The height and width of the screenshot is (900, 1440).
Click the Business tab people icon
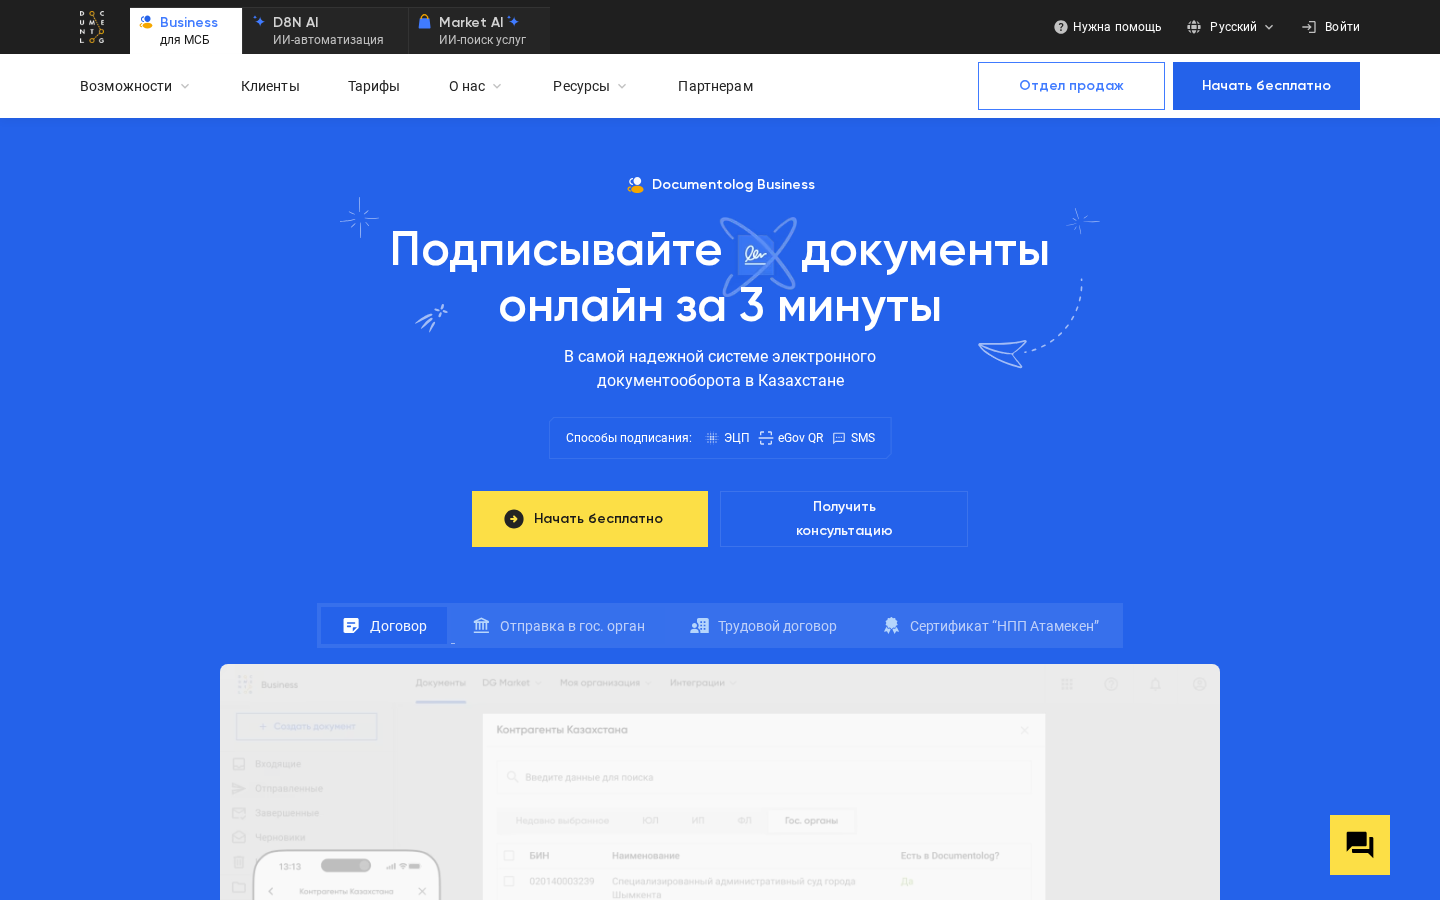click(x=146, y=22)
